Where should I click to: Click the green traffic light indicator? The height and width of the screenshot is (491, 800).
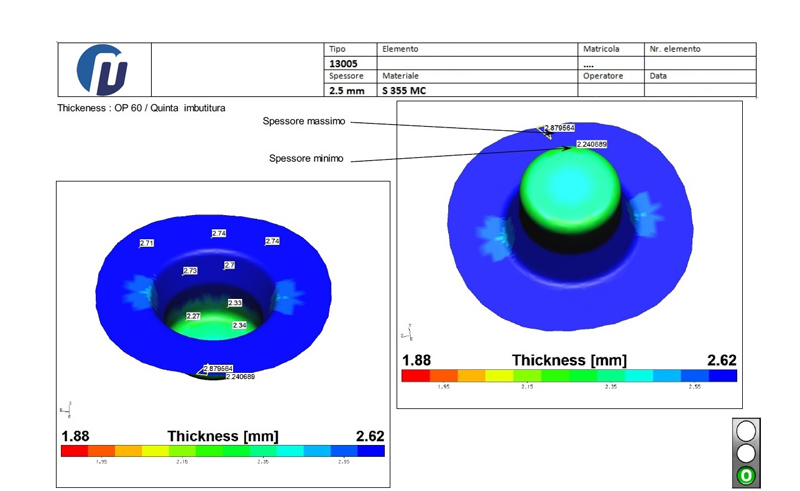tap(745, 475)
